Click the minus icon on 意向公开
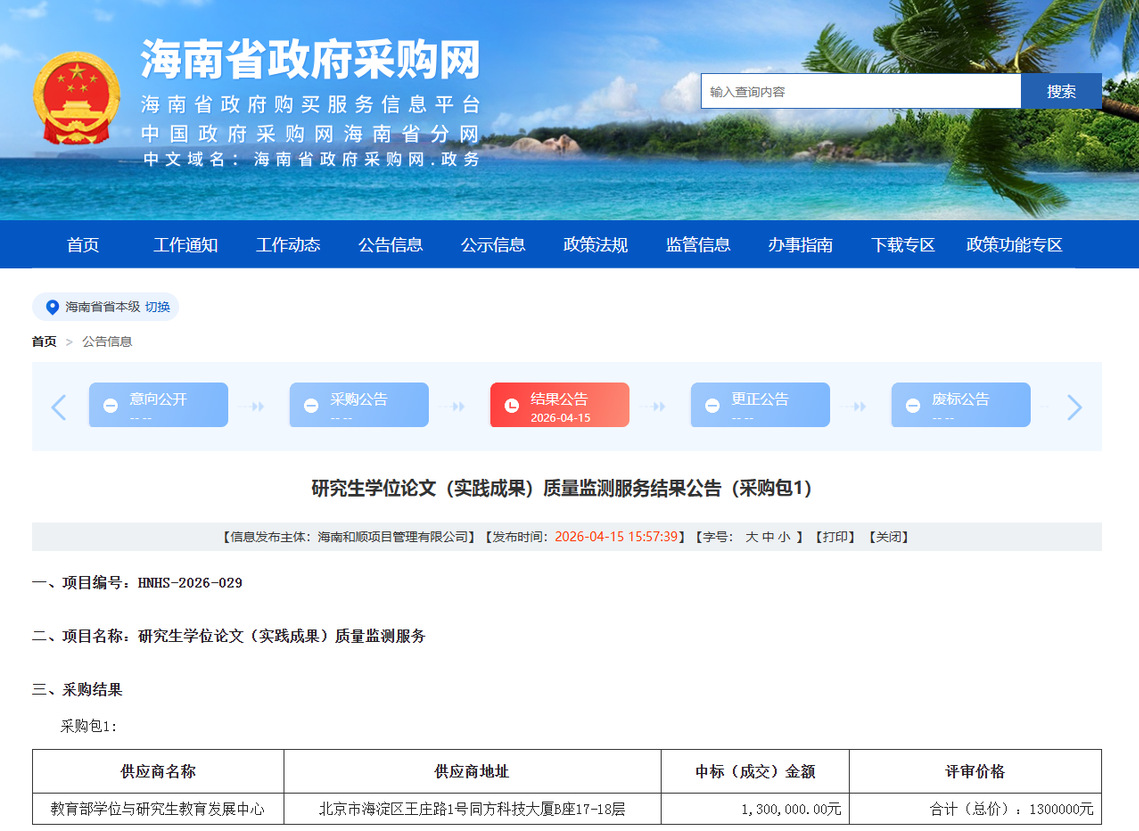The width and height of the screenshot is (1139, 831). (111, 406)
